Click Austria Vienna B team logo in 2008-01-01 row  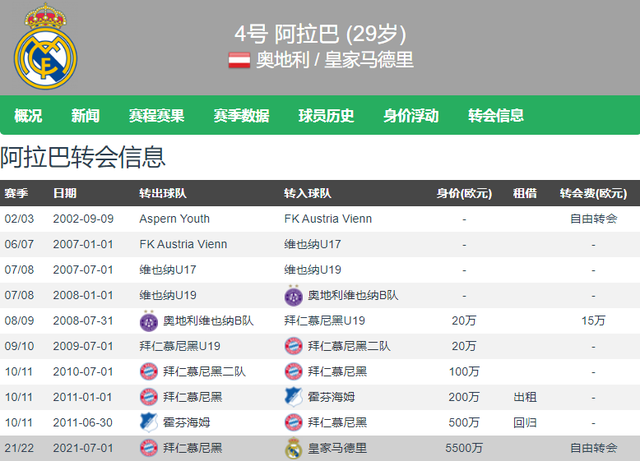click(x=293, y=295)
